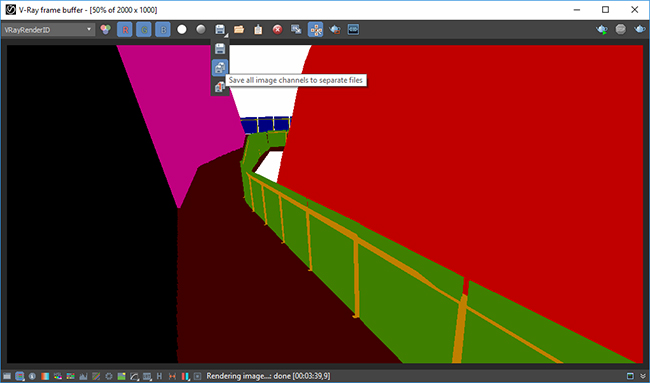Copy current image to clipboard icon
The height and width of the screenshot is (383, 650).
point(258,29)
